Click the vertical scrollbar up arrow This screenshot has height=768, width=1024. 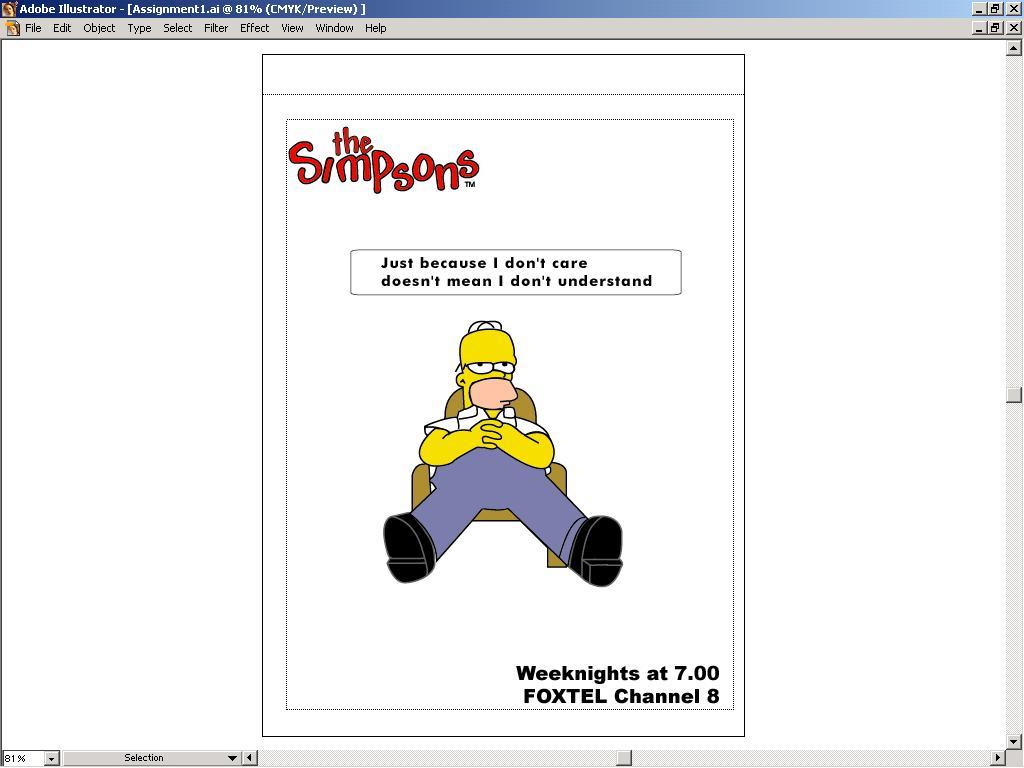1014,48
